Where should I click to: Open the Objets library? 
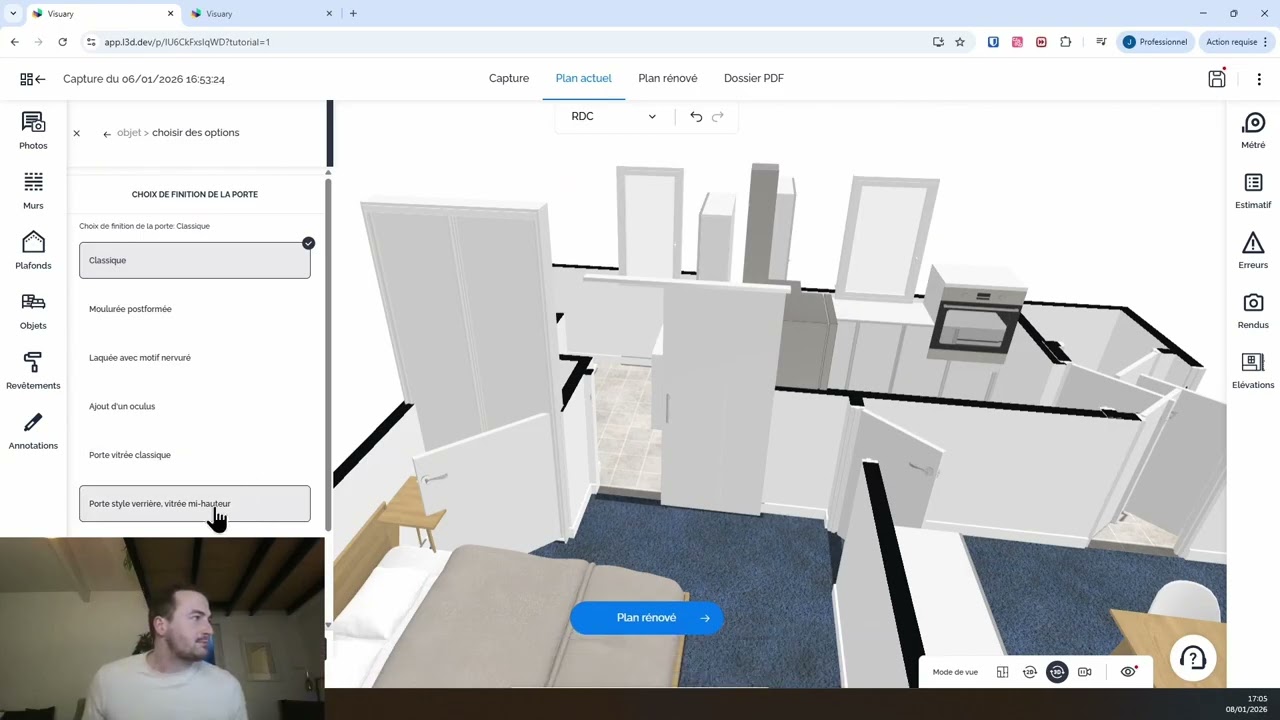click(33, 311)
